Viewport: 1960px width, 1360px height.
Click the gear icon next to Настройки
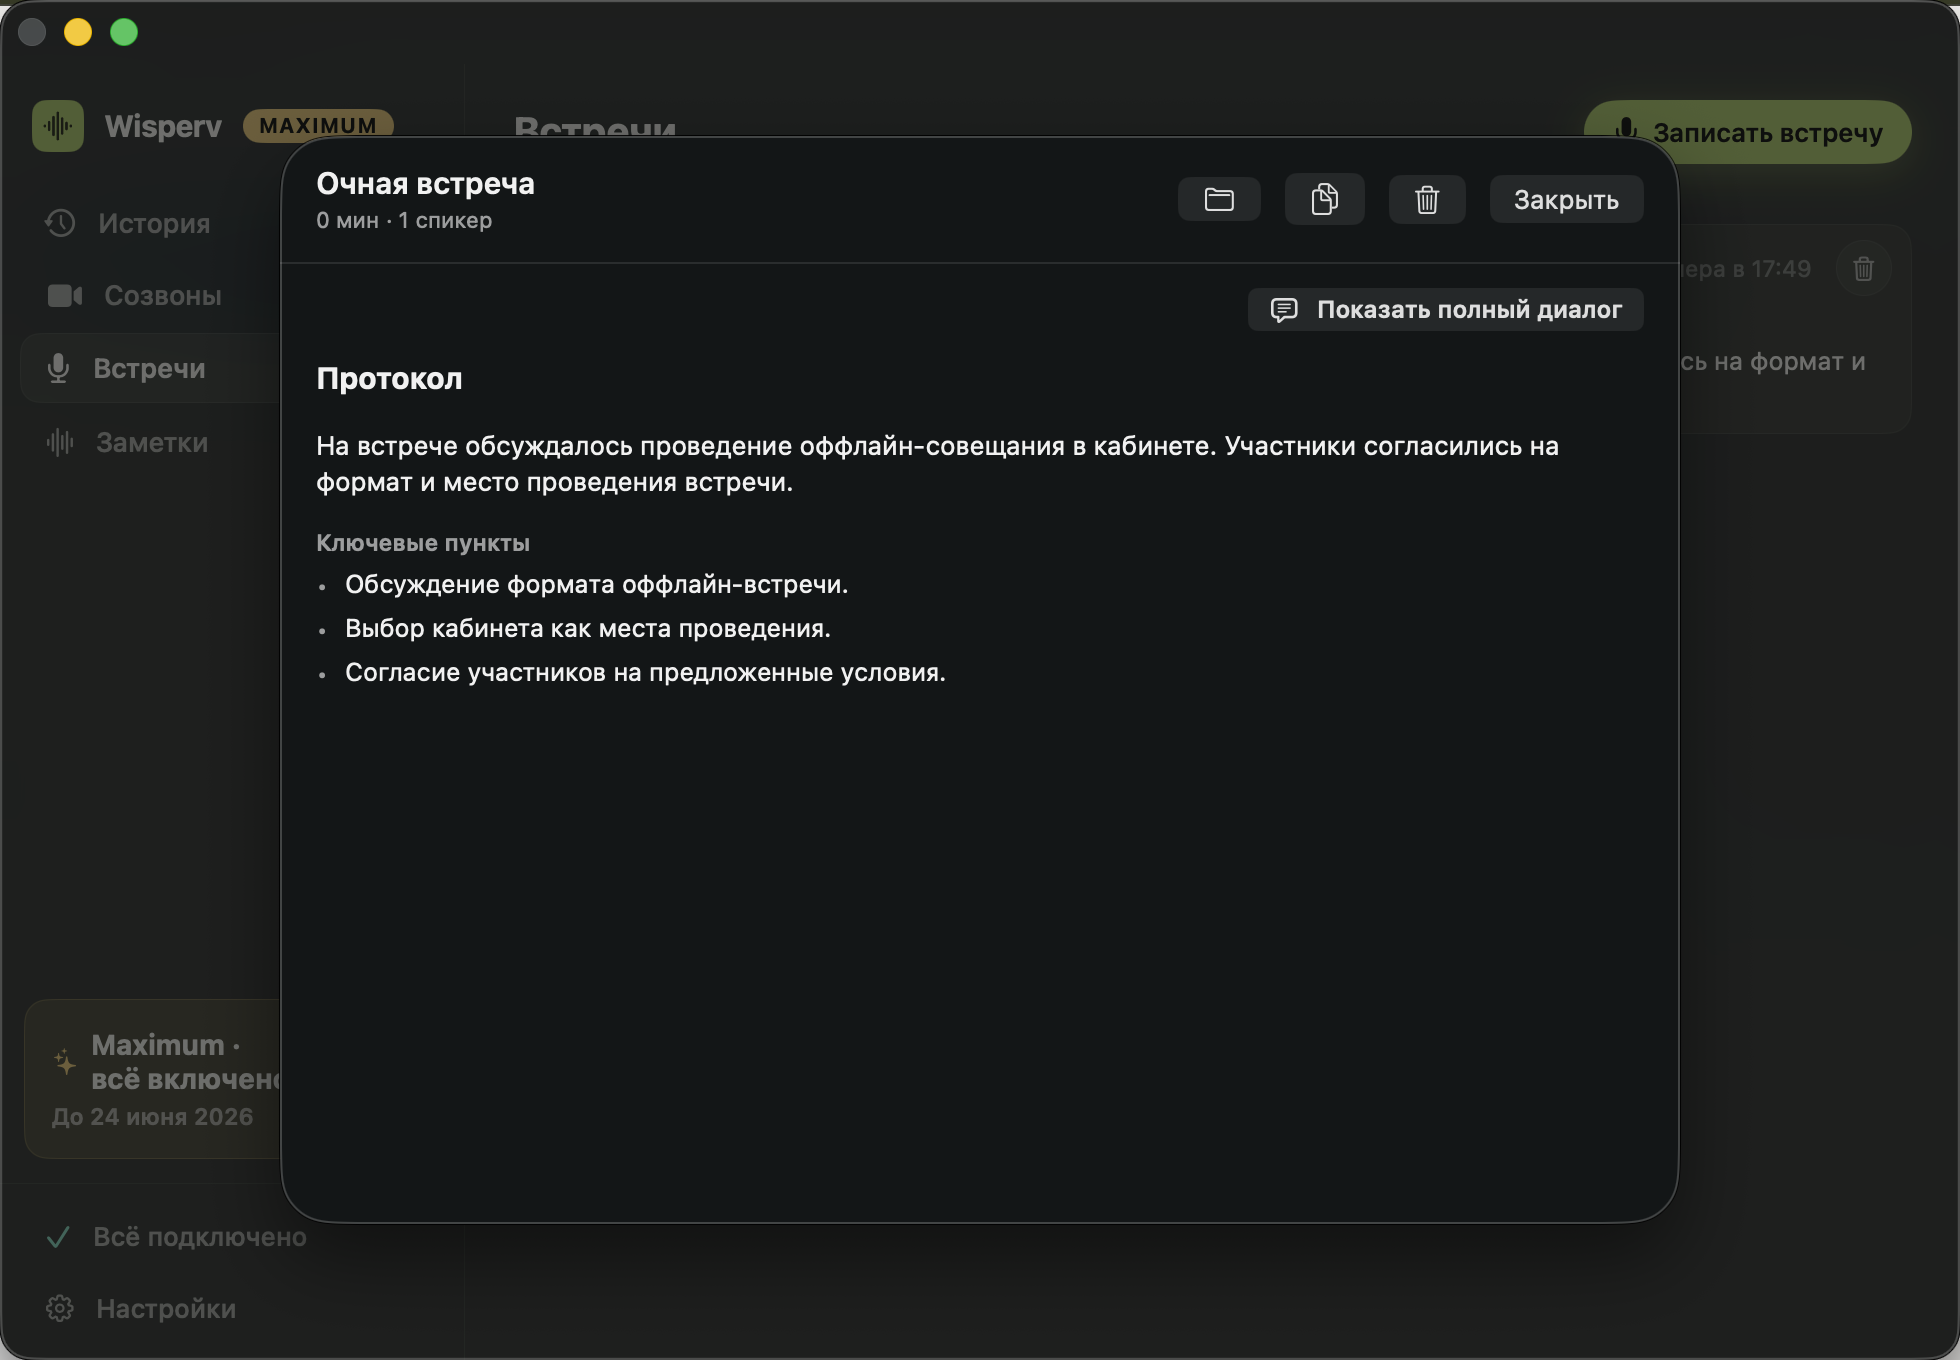[x=60, y=1308]
